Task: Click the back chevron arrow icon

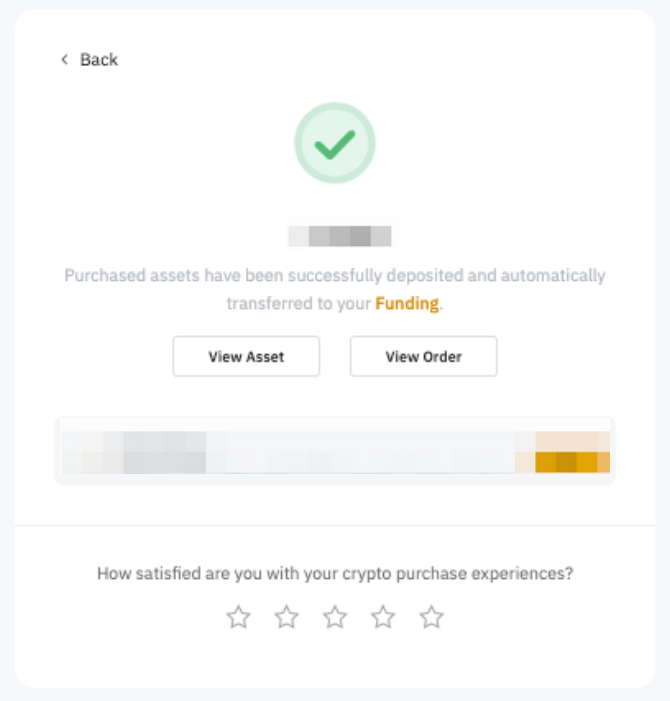Action: (x=65, y=60)
